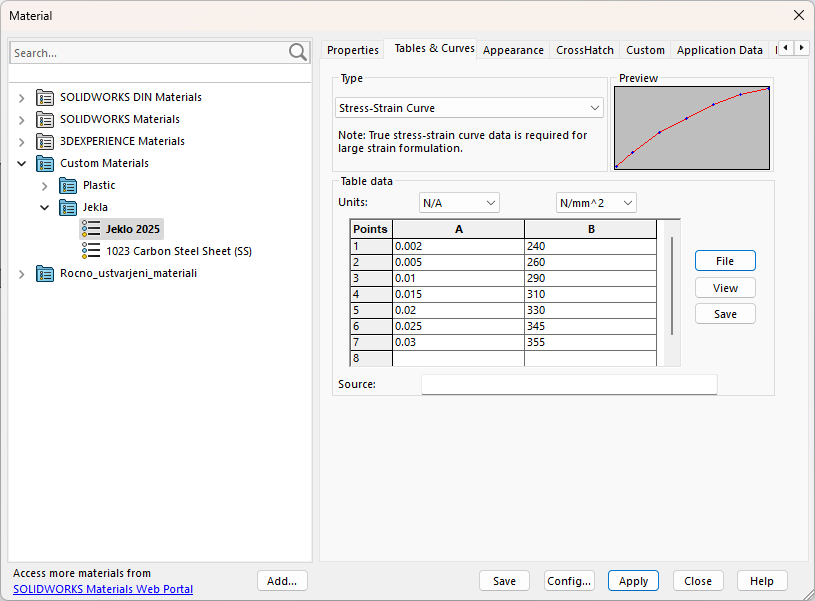Click the SOLIDWORKS DIN Materials library icon
This screenshot has height=601, width=815.
[x=45, y=97]
